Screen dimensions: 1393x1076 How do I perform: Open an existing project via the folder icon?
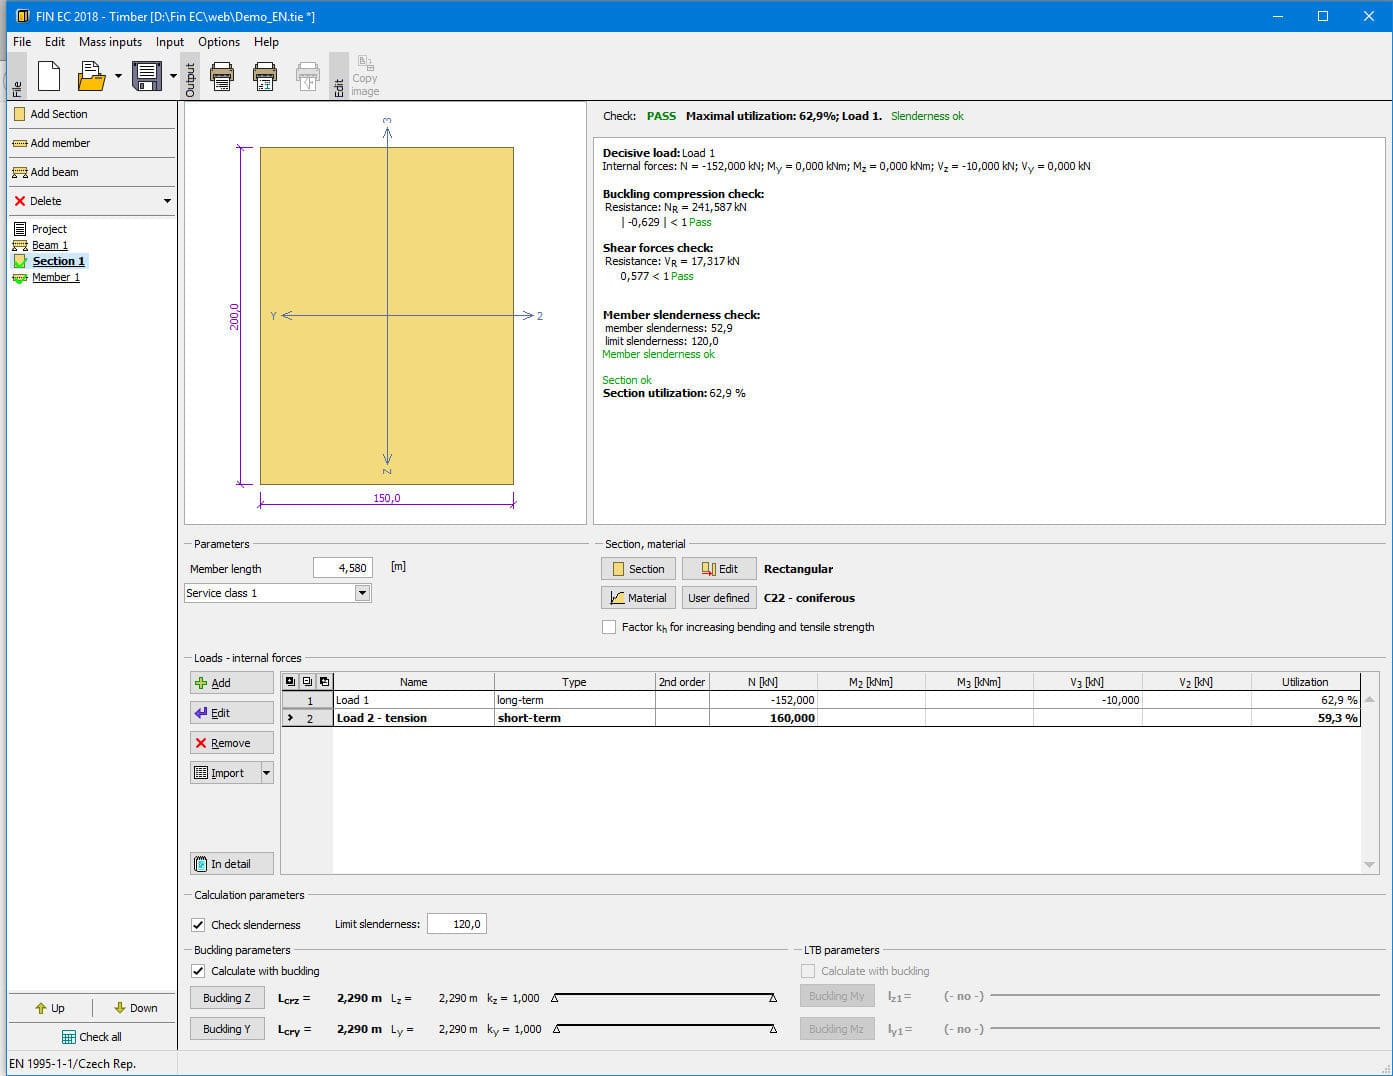tap(88, 76)
